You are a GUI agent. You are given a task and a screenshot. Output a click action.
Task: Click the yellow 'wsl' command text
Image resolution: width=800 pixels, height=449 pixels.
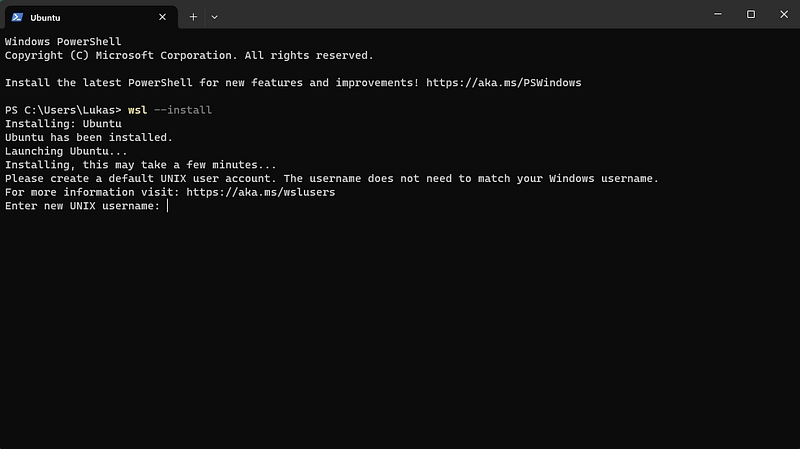point(137,110)
